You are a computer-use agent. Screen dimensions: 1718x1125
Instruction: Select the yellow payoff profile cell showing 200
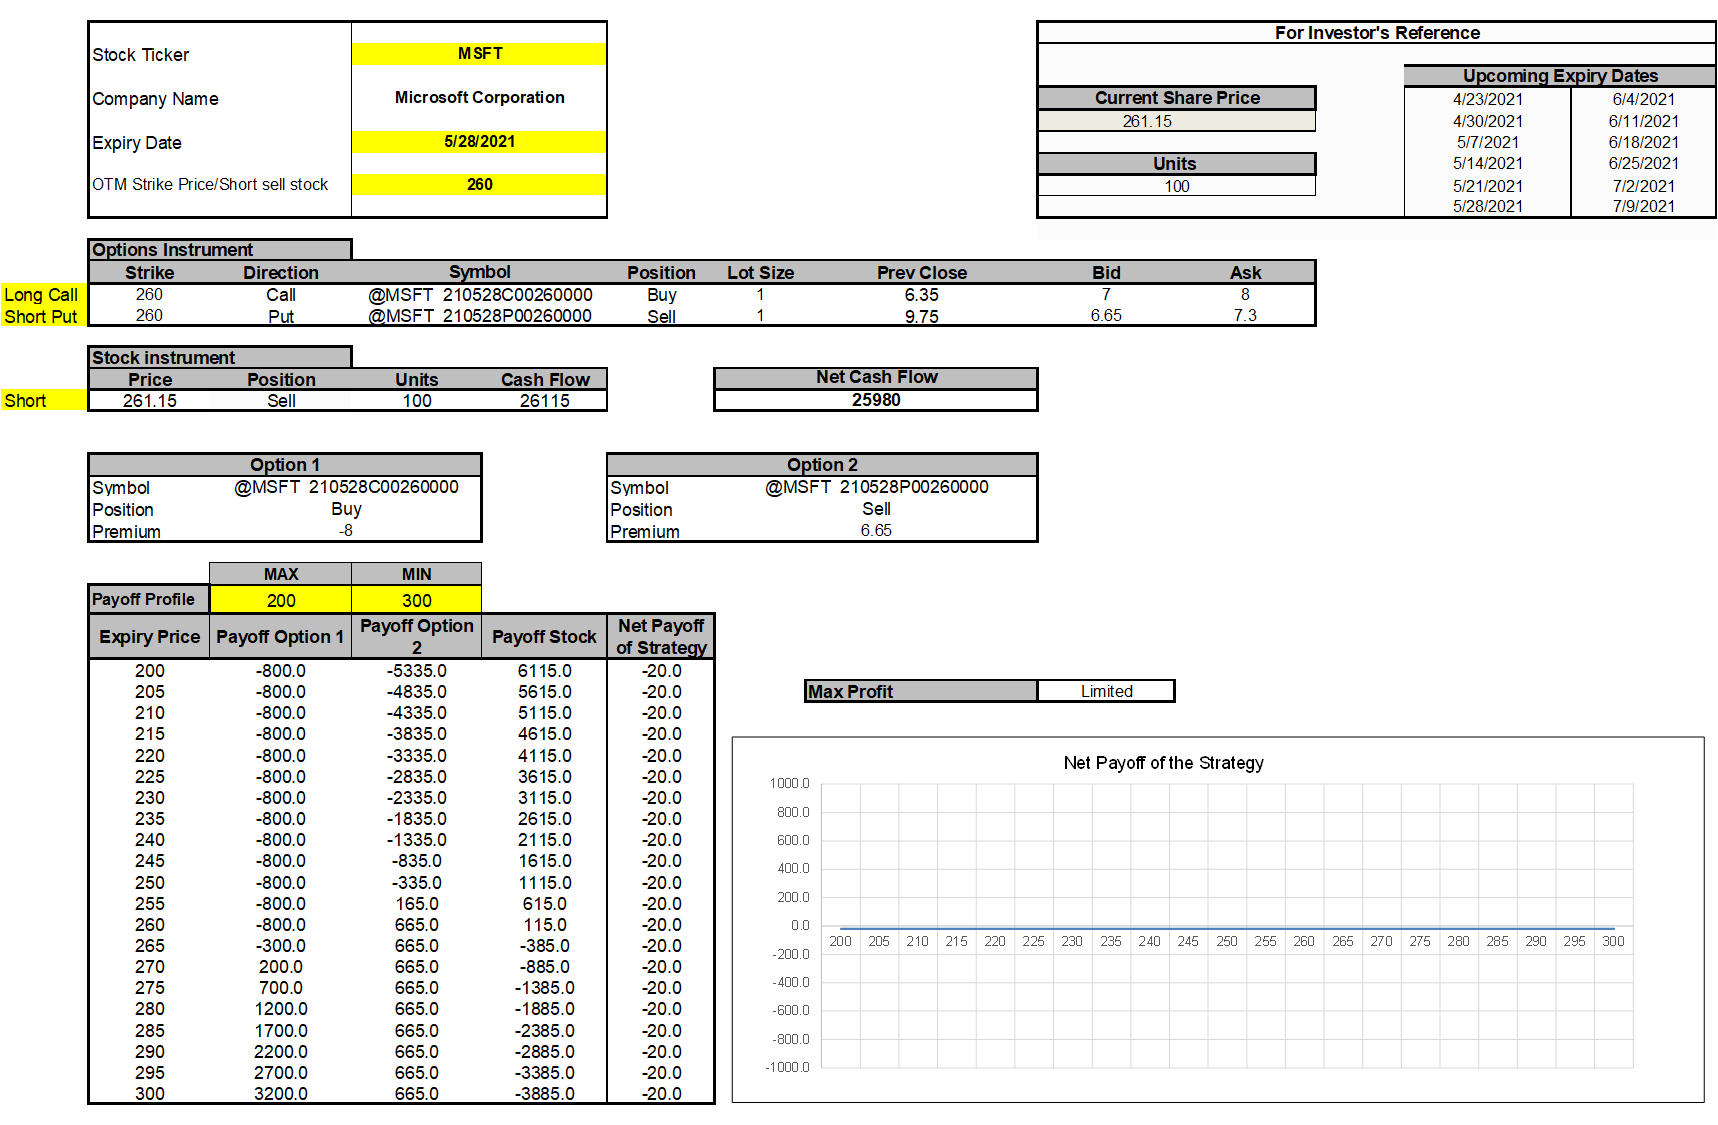click(281, 601)
